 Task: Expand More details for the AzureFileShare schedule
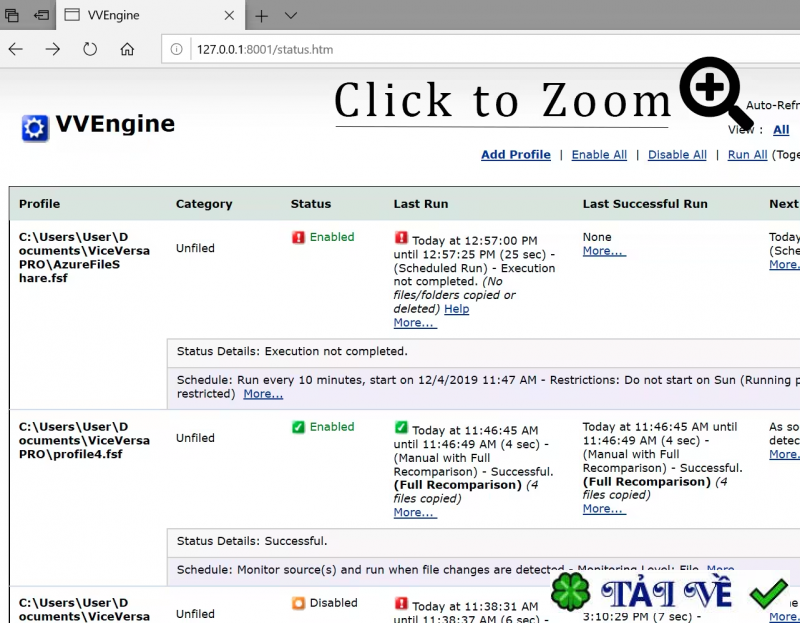(x=262, y=394)
